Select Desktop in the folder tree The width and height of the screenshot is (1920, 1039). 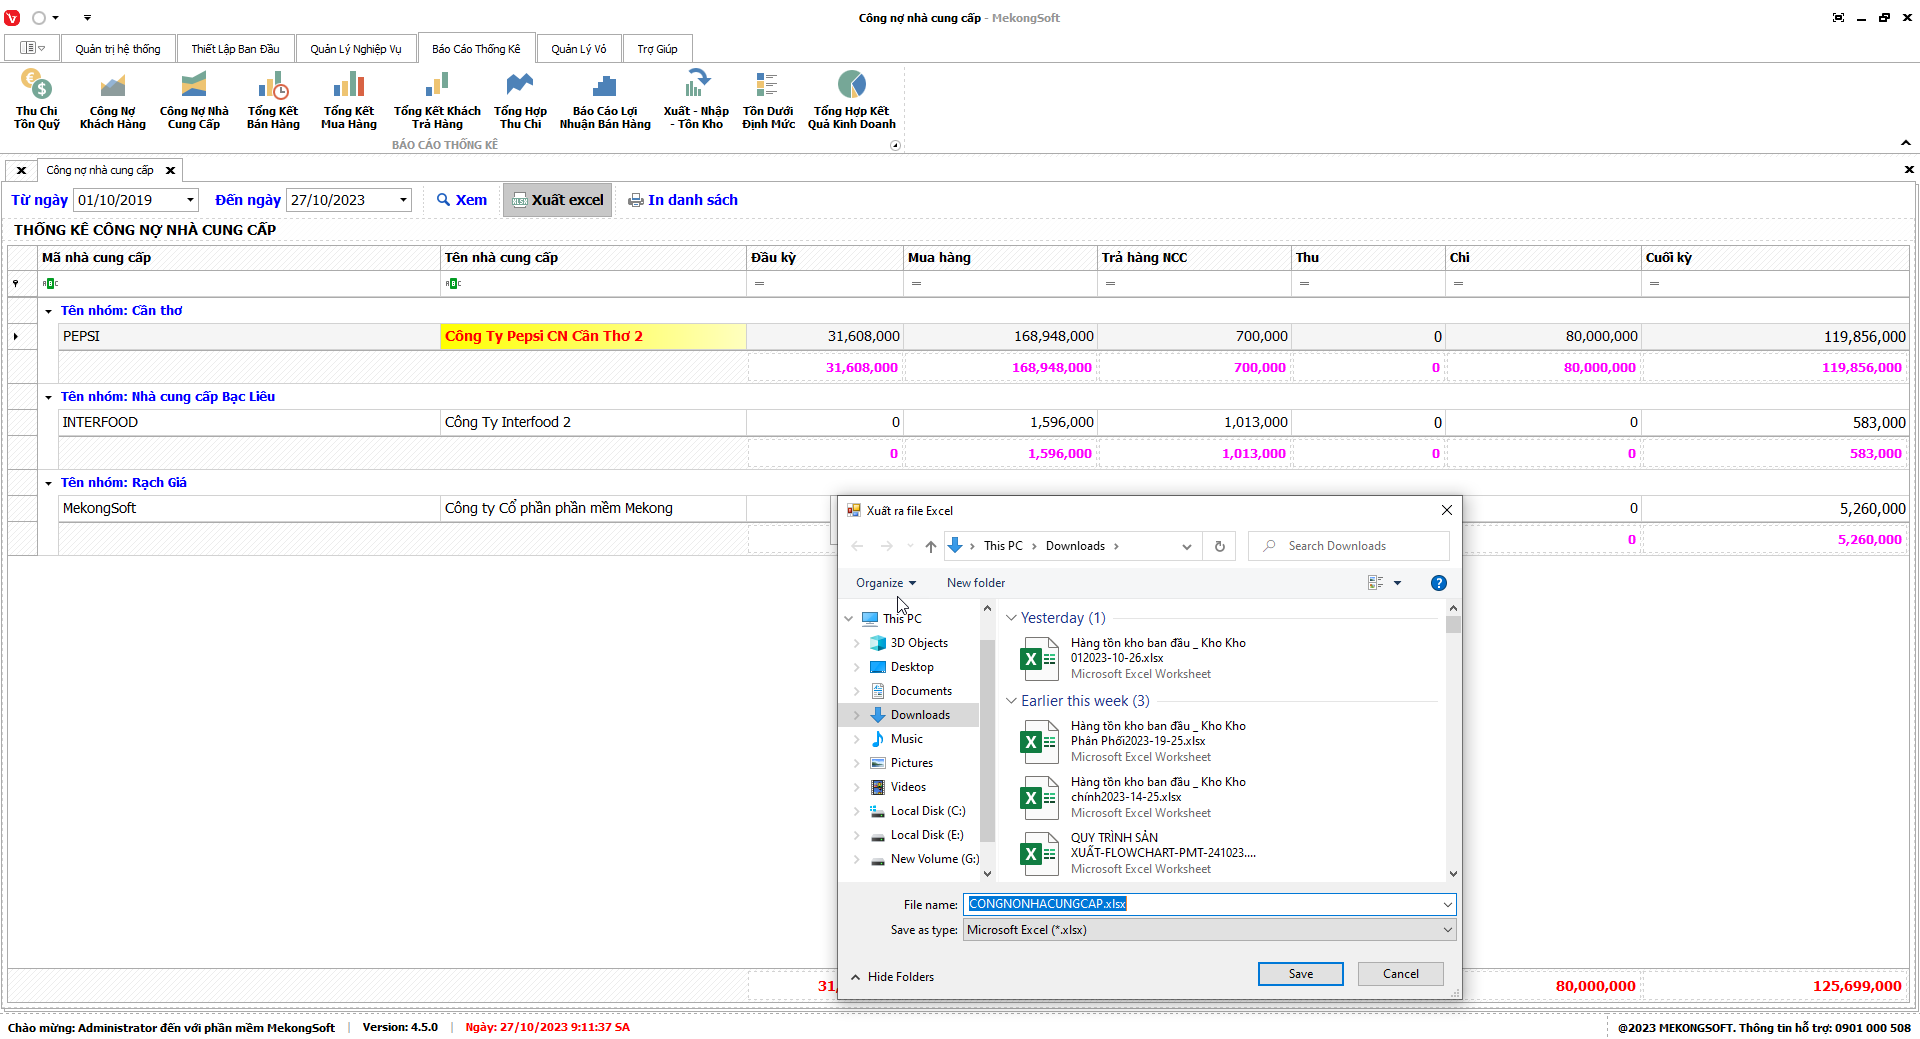(x=912, y=667)
